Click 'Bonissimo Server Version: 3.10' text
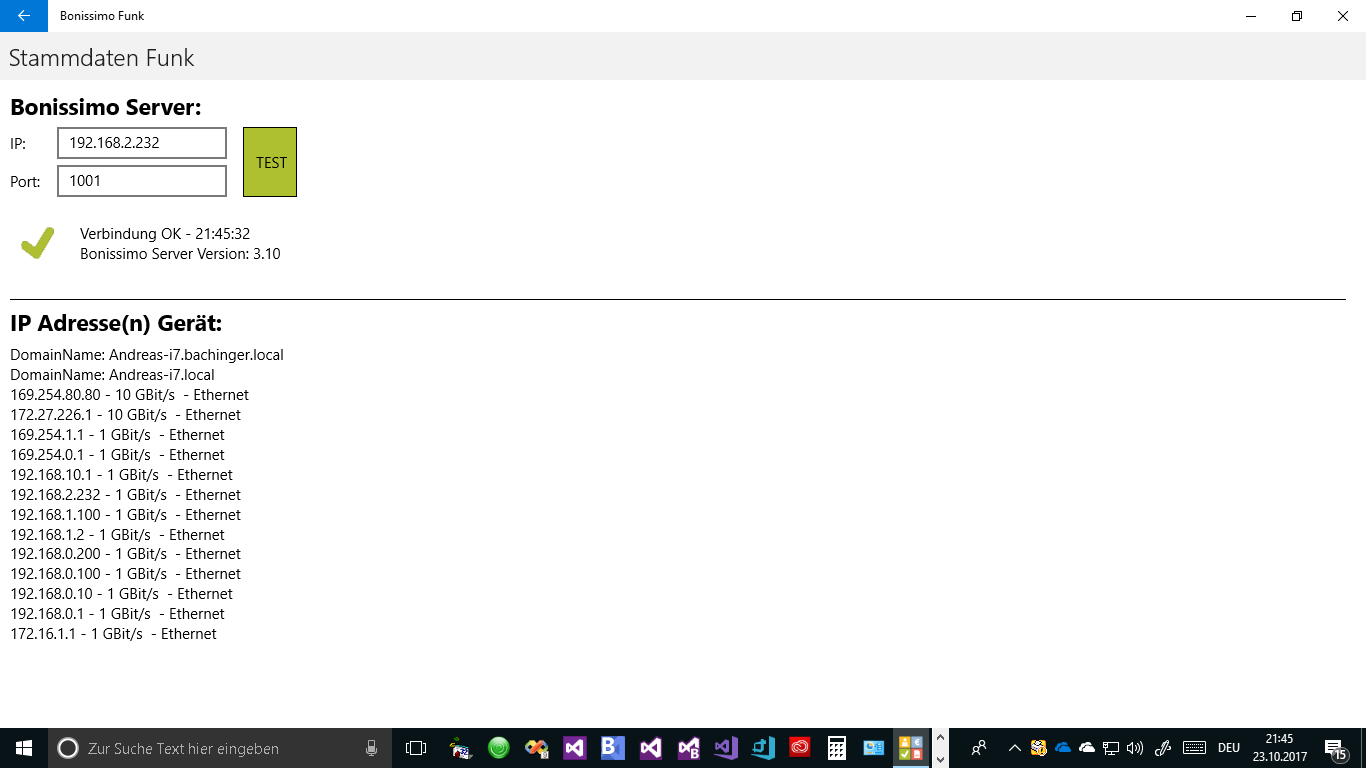Screen dimensions: 1366x768 [180, 254]
